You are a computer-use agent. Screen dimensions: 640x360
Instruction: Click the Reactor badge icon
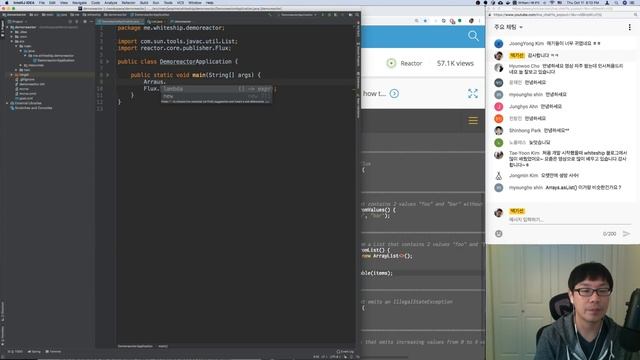[x=391, y=63]
